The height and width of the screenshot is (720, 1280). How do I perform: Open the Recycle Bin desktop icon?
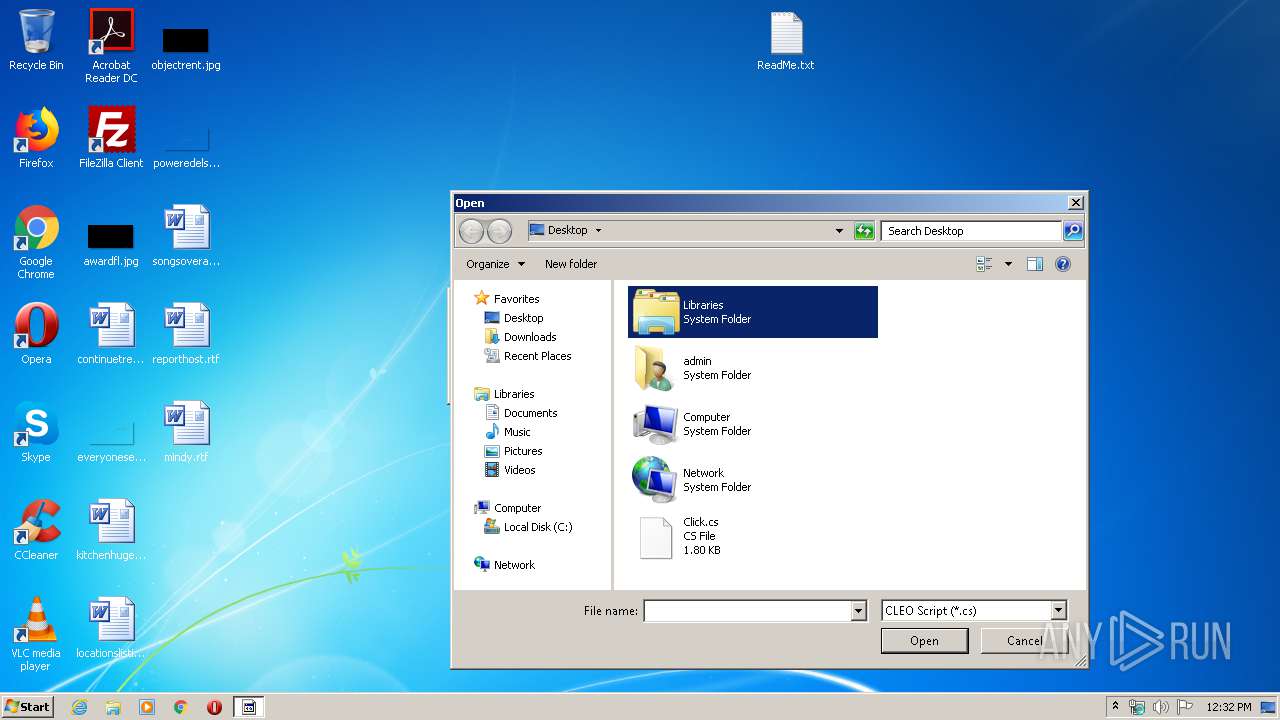coord(36,40)
